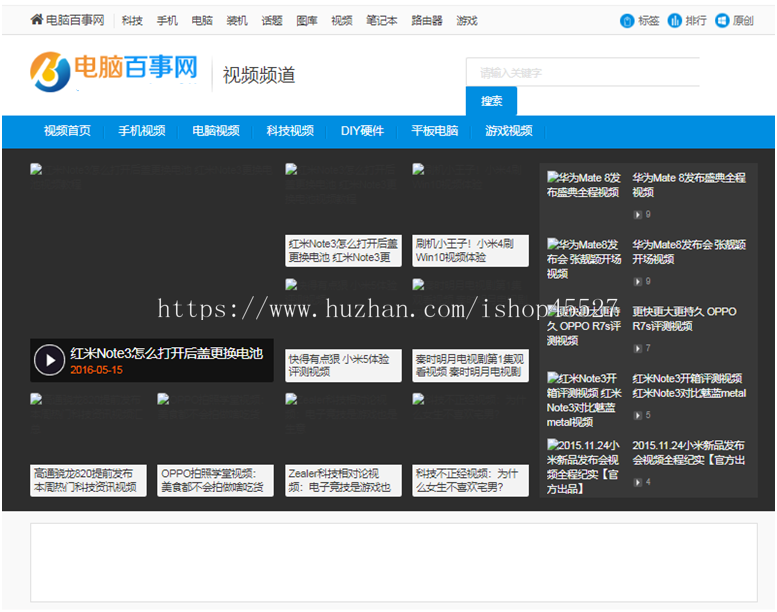Click 2015.11.24小米新品发布会 sidebar thumbnail
Viewport: 777px width, 612px height.
click(x=584, y=467)
